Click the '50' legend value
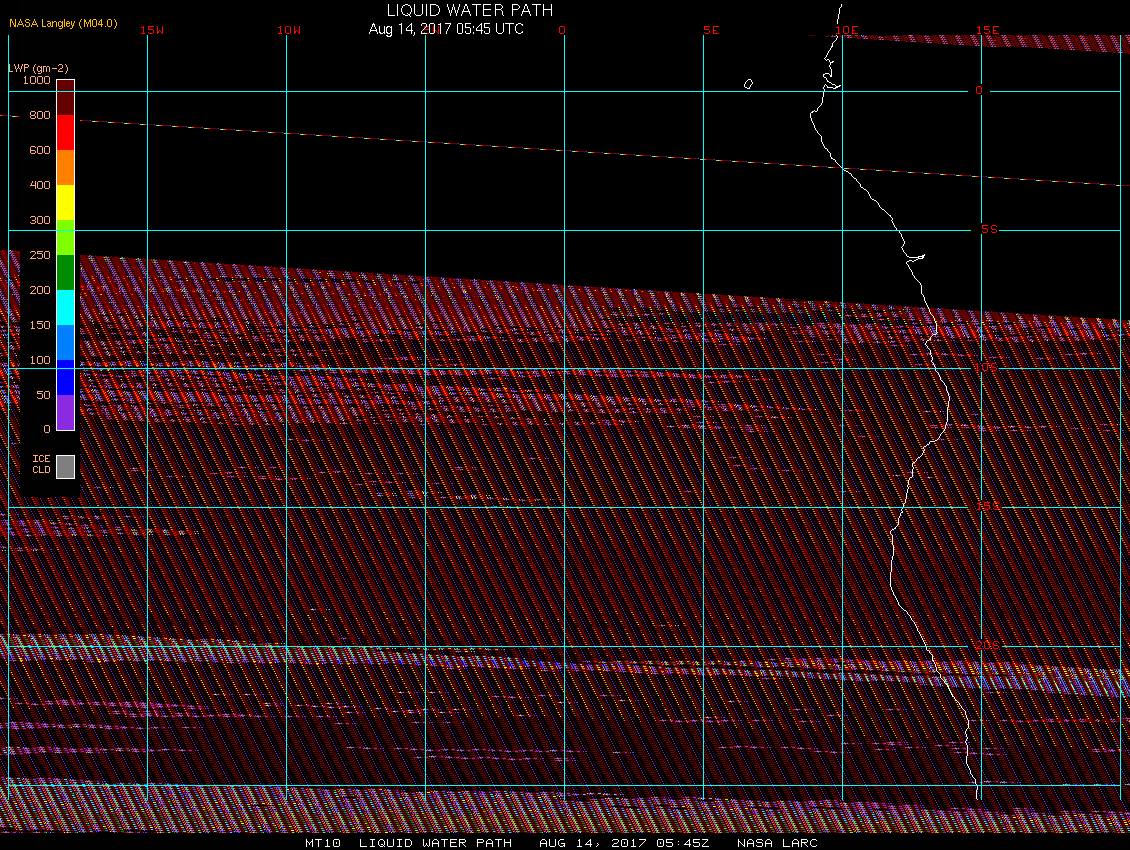Screen dimensions: 1130x850 point(43,395)
